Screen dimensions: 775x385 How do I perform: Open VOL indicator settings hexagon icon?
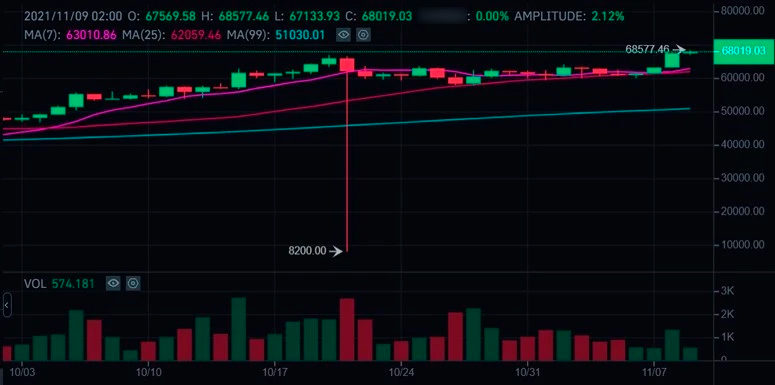click(x=133, y=283)
